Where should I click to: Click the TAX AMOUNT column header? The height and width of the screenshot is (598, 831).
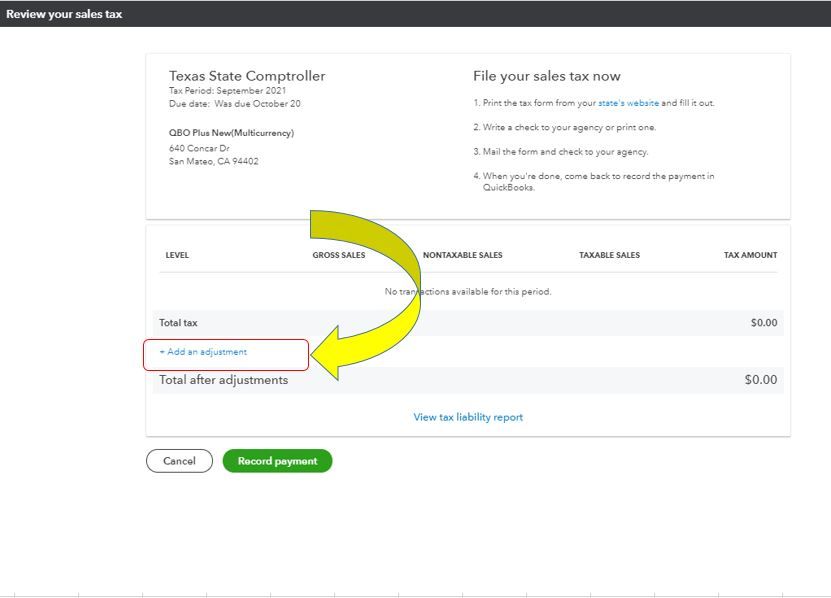[x=750, y=255]
